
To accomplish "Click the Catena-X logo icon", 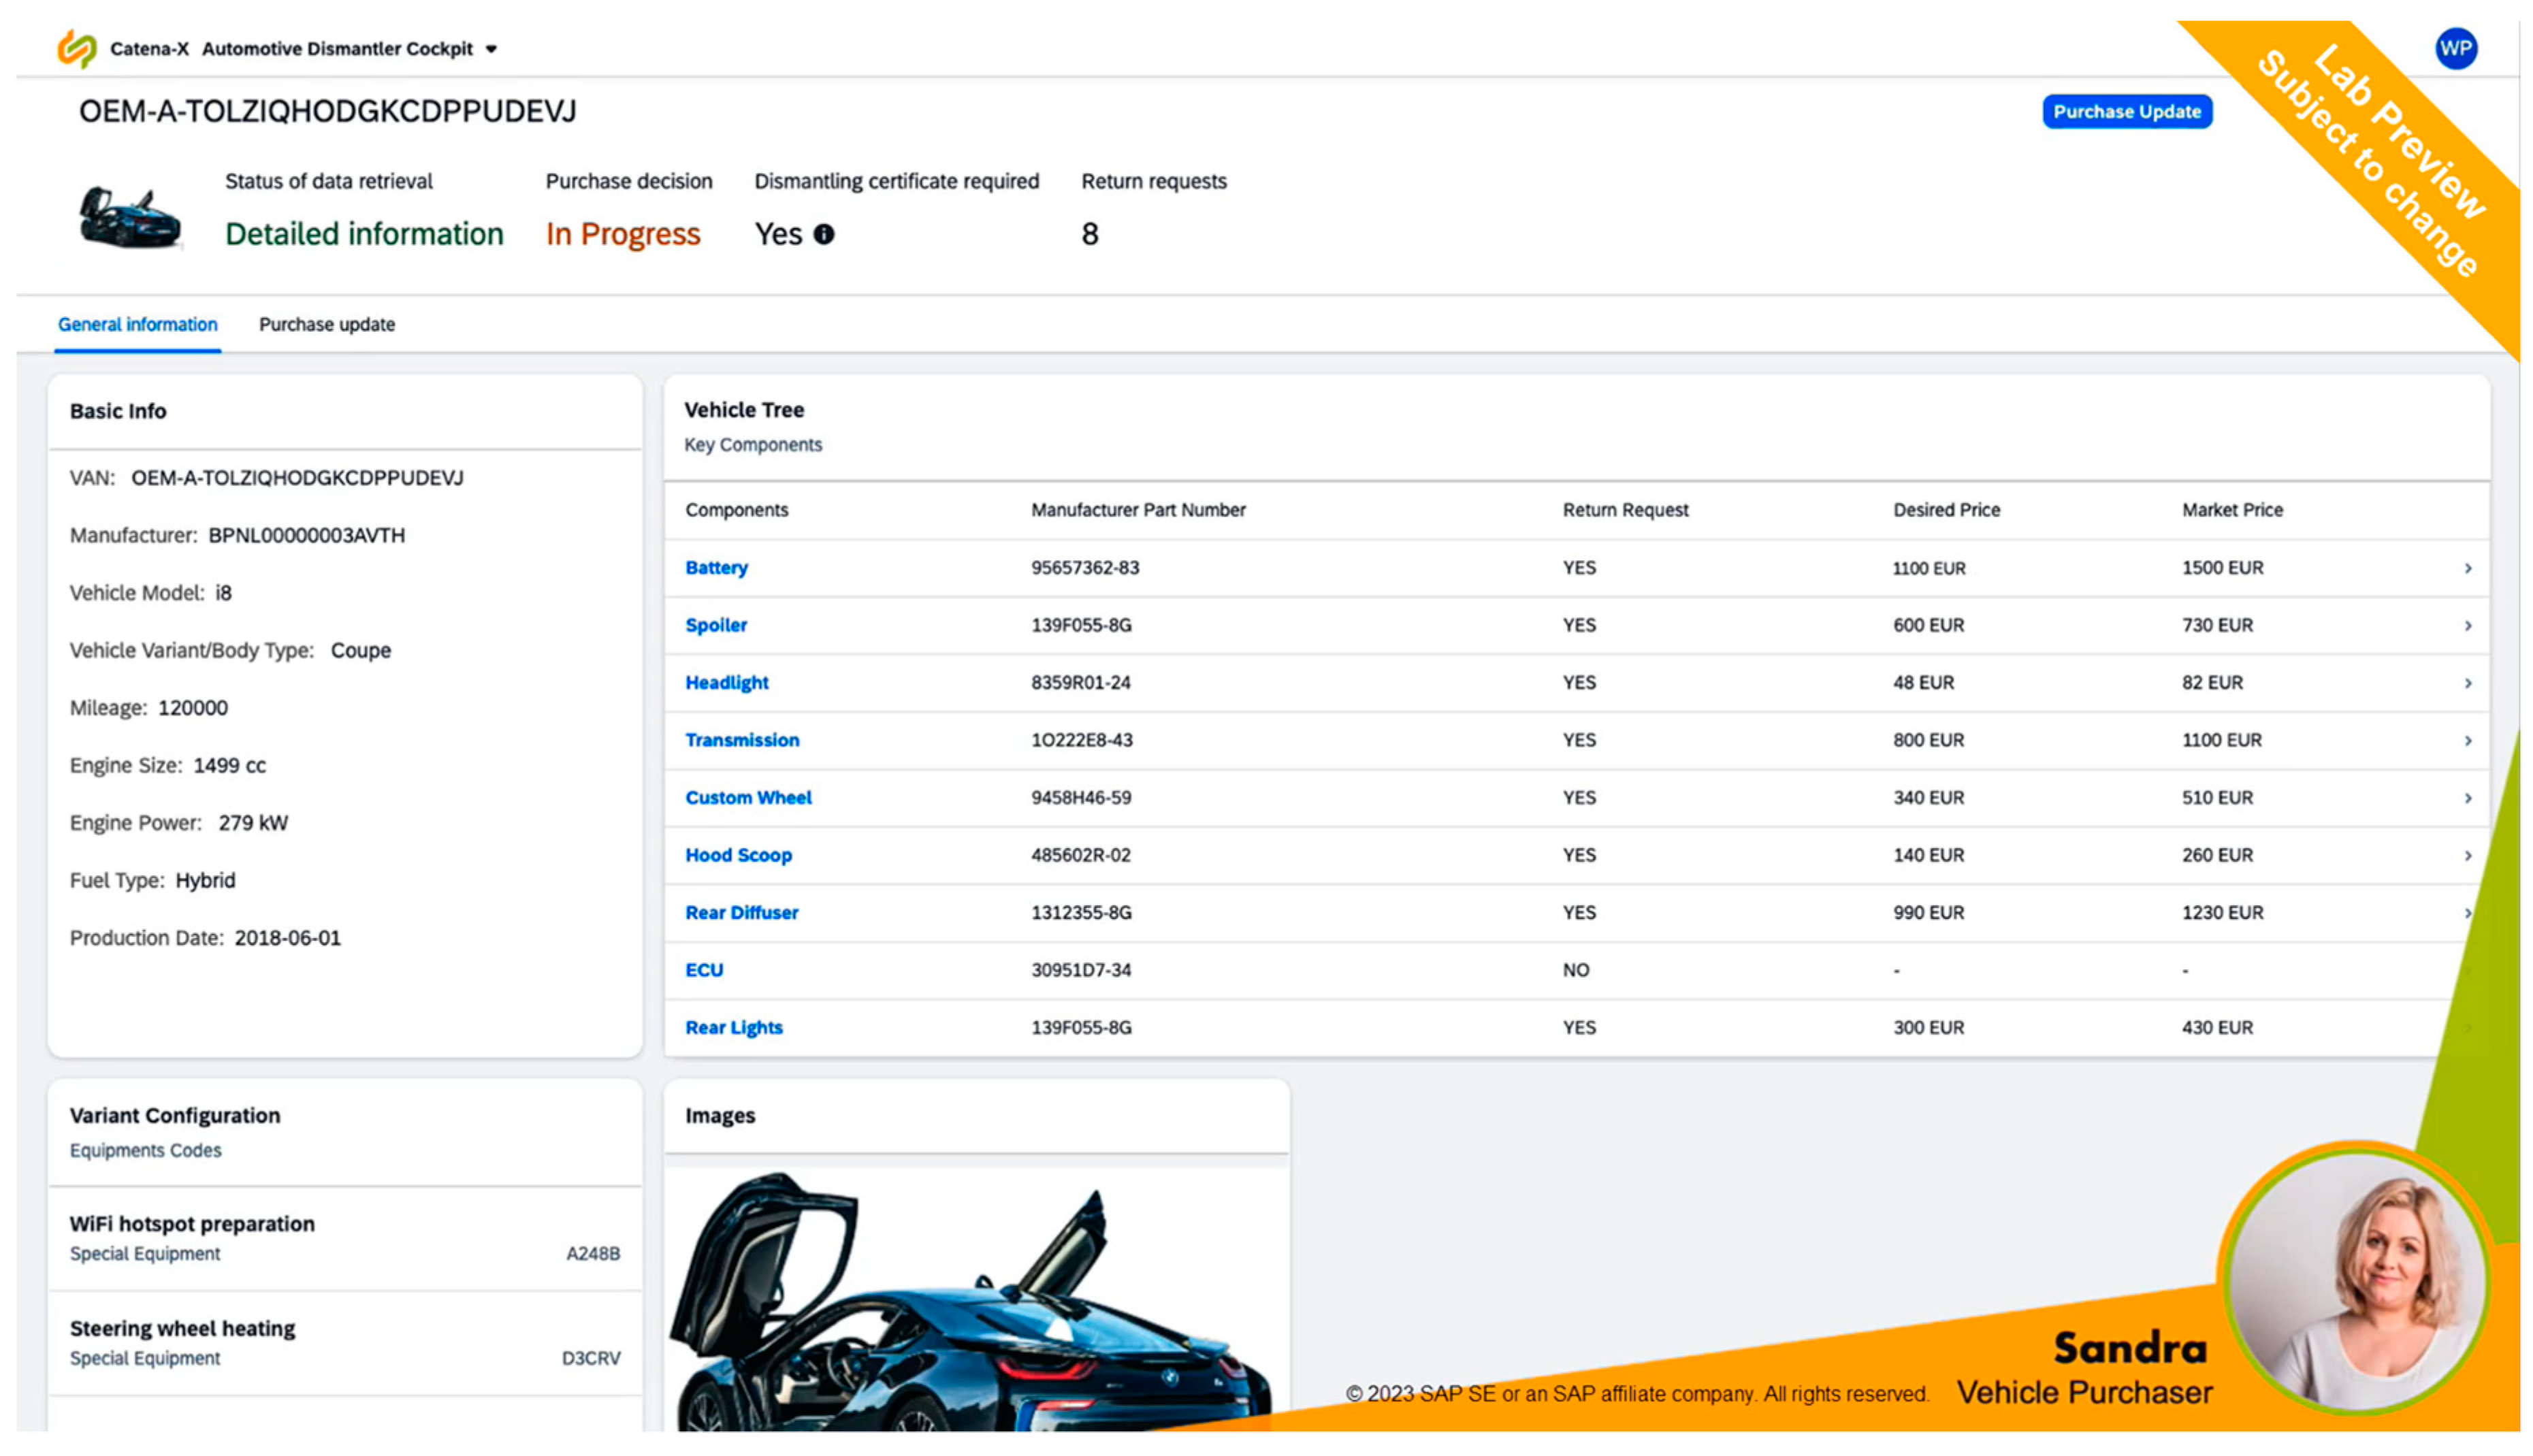I will 76,48.
